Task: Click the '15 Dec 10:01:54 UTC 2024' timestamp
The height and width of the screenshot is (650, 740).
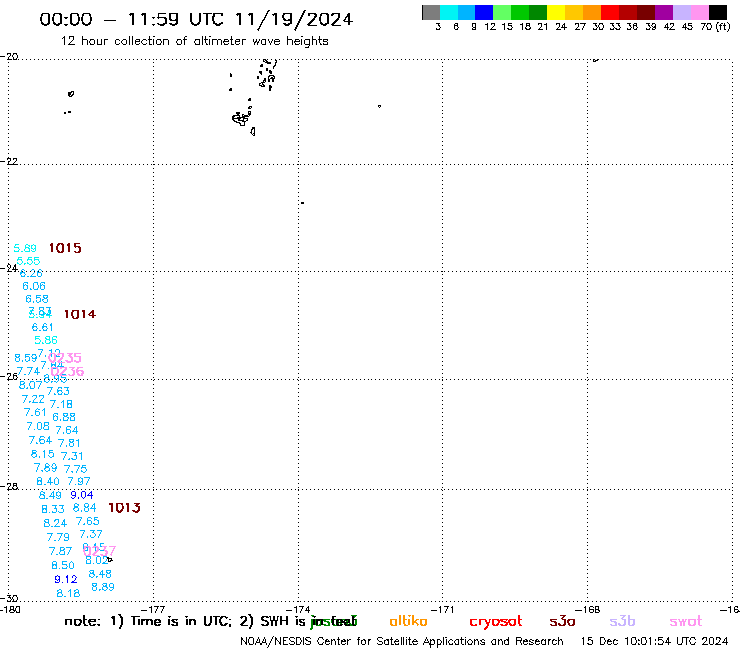Action: coord(655,641)
